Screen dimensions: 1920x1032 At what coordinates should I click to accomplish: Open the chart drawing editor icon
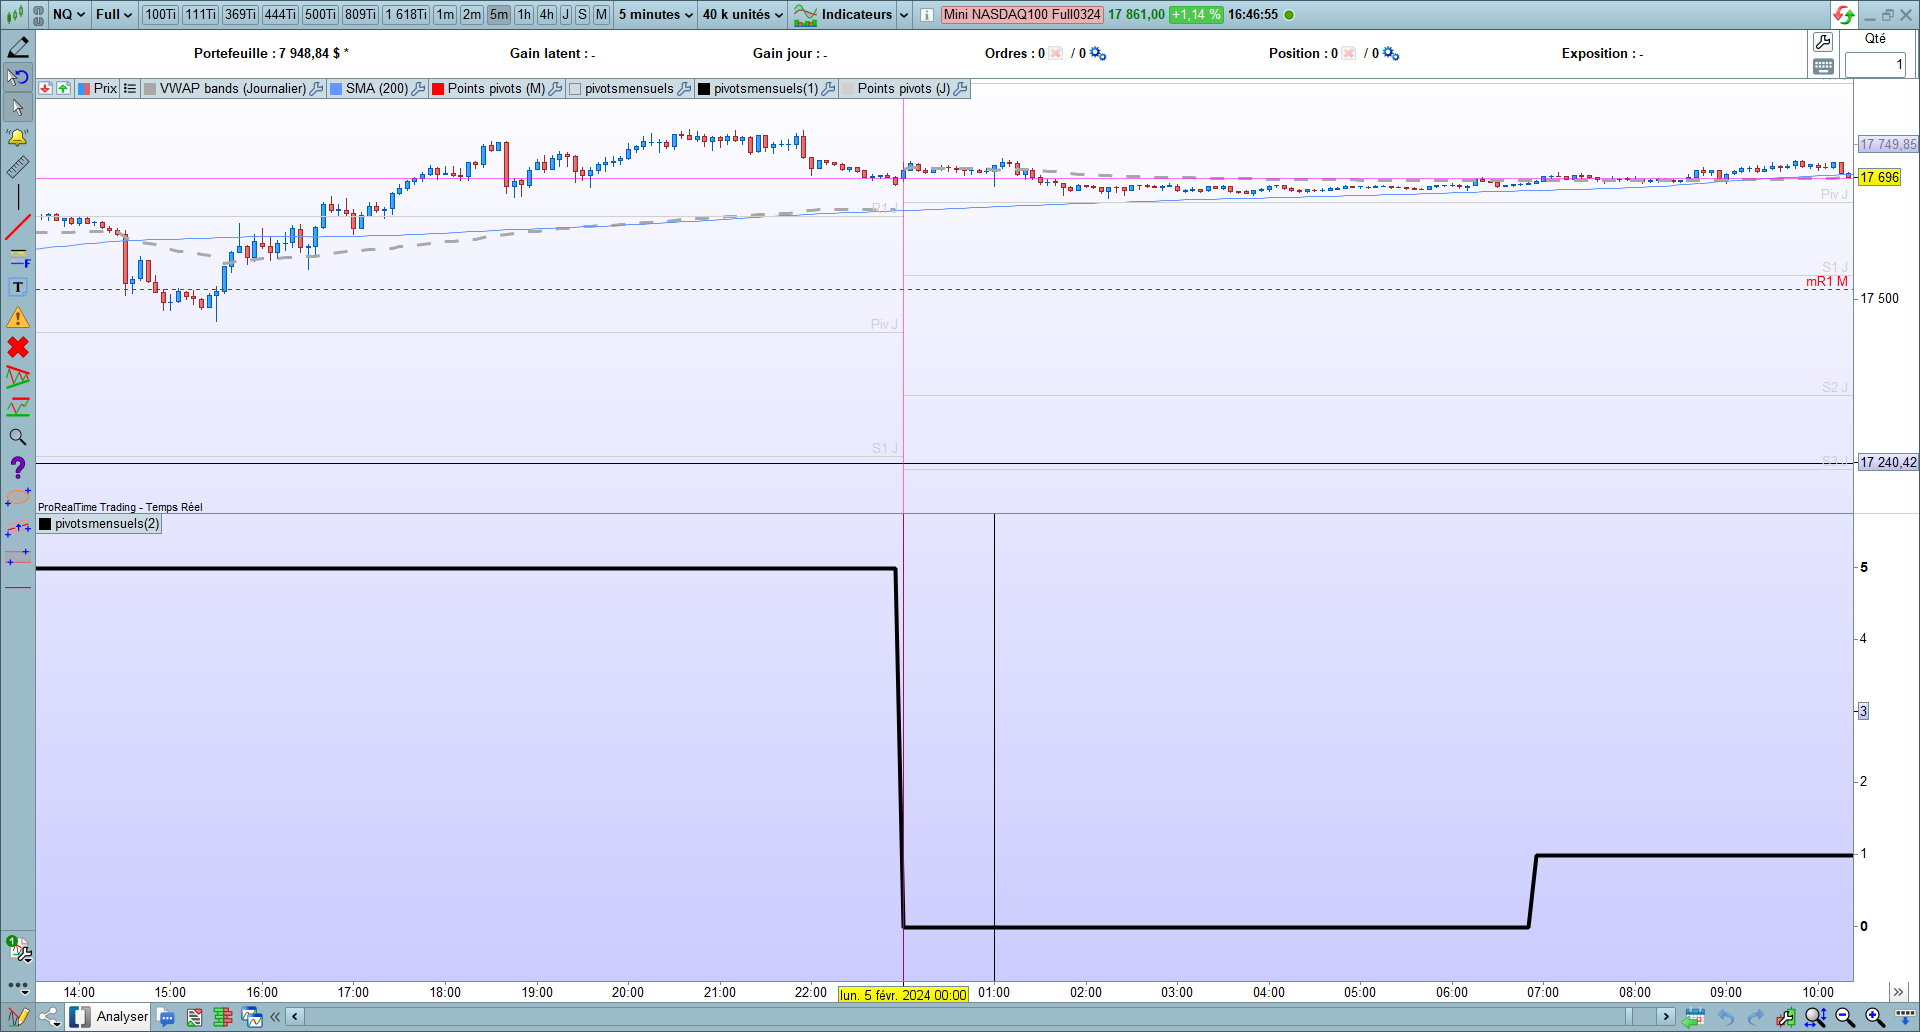[x=18, y=1017]
